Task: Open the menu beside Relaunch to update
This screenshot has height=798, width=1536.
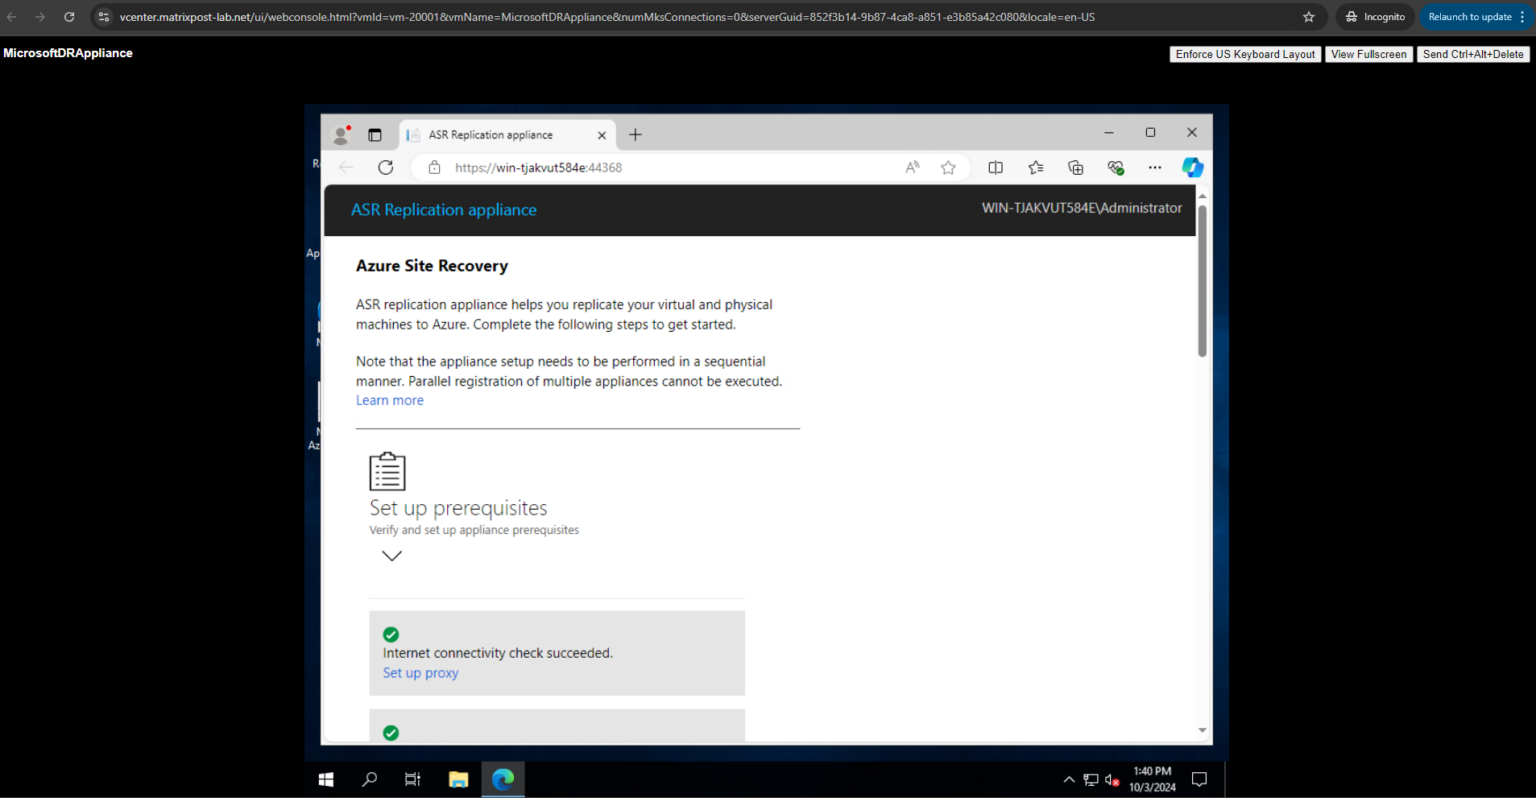Action: coord(1522,16)
